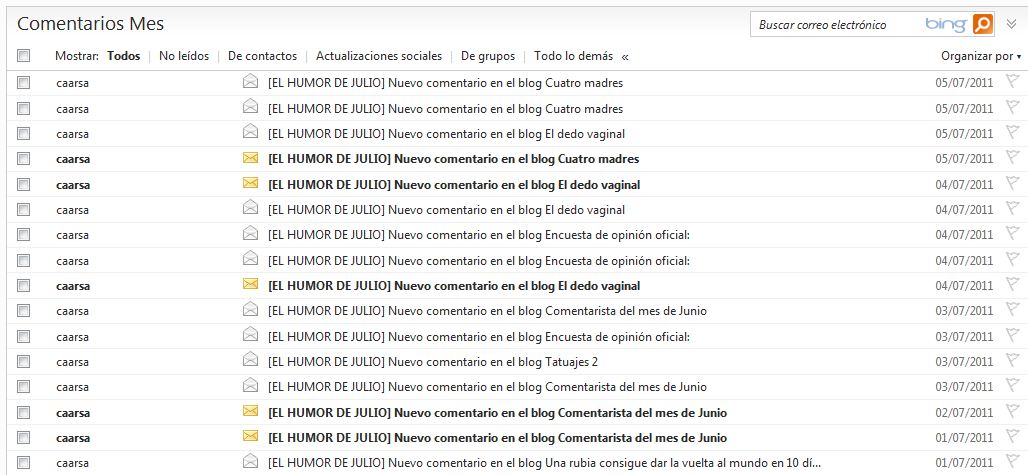1028x475 pixels.
Task: Flag the read El dedo message dated 04/07/2011
Action: tap(1013, 209)
